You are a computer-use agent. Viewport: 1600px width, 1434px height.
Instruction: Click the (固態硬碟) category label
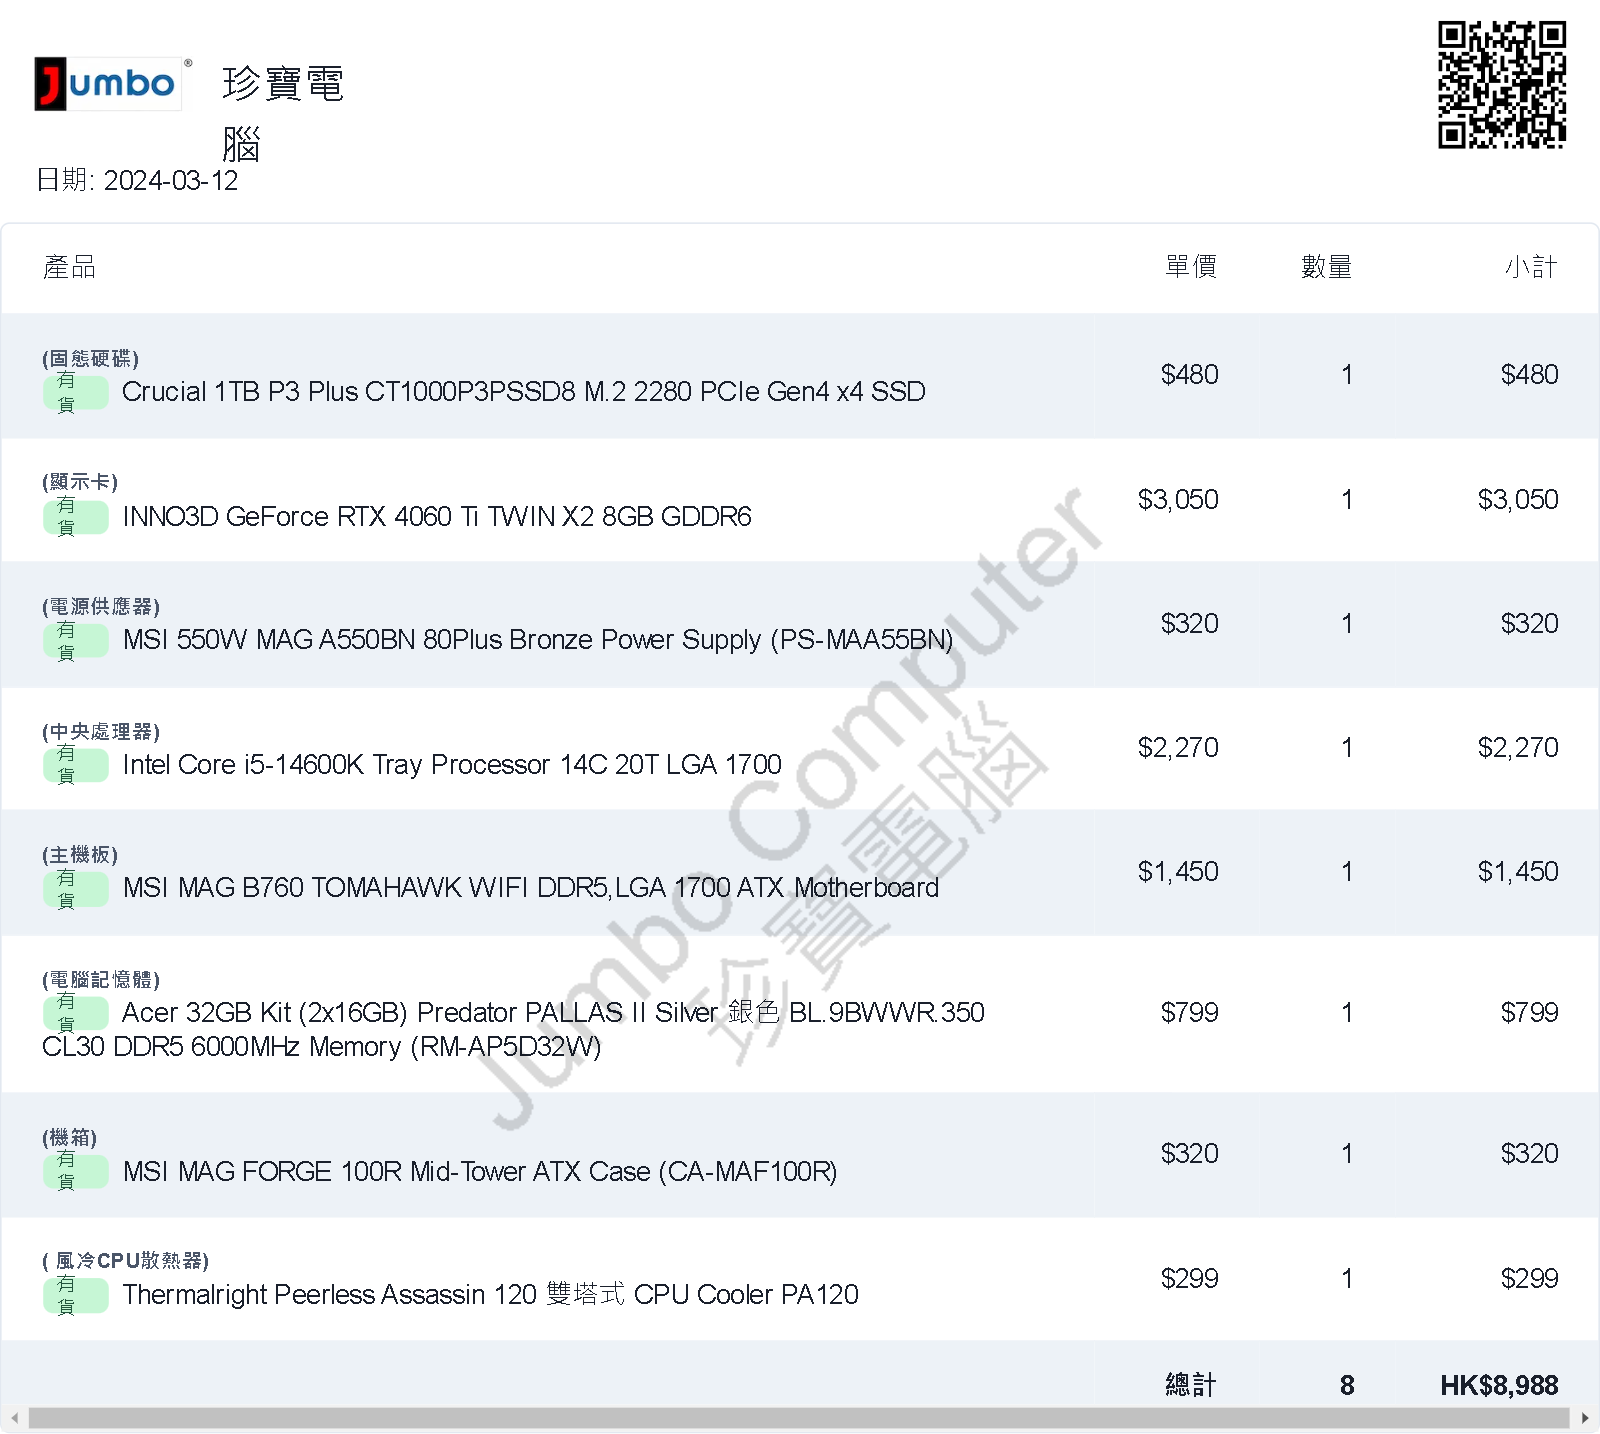(91, 358)
